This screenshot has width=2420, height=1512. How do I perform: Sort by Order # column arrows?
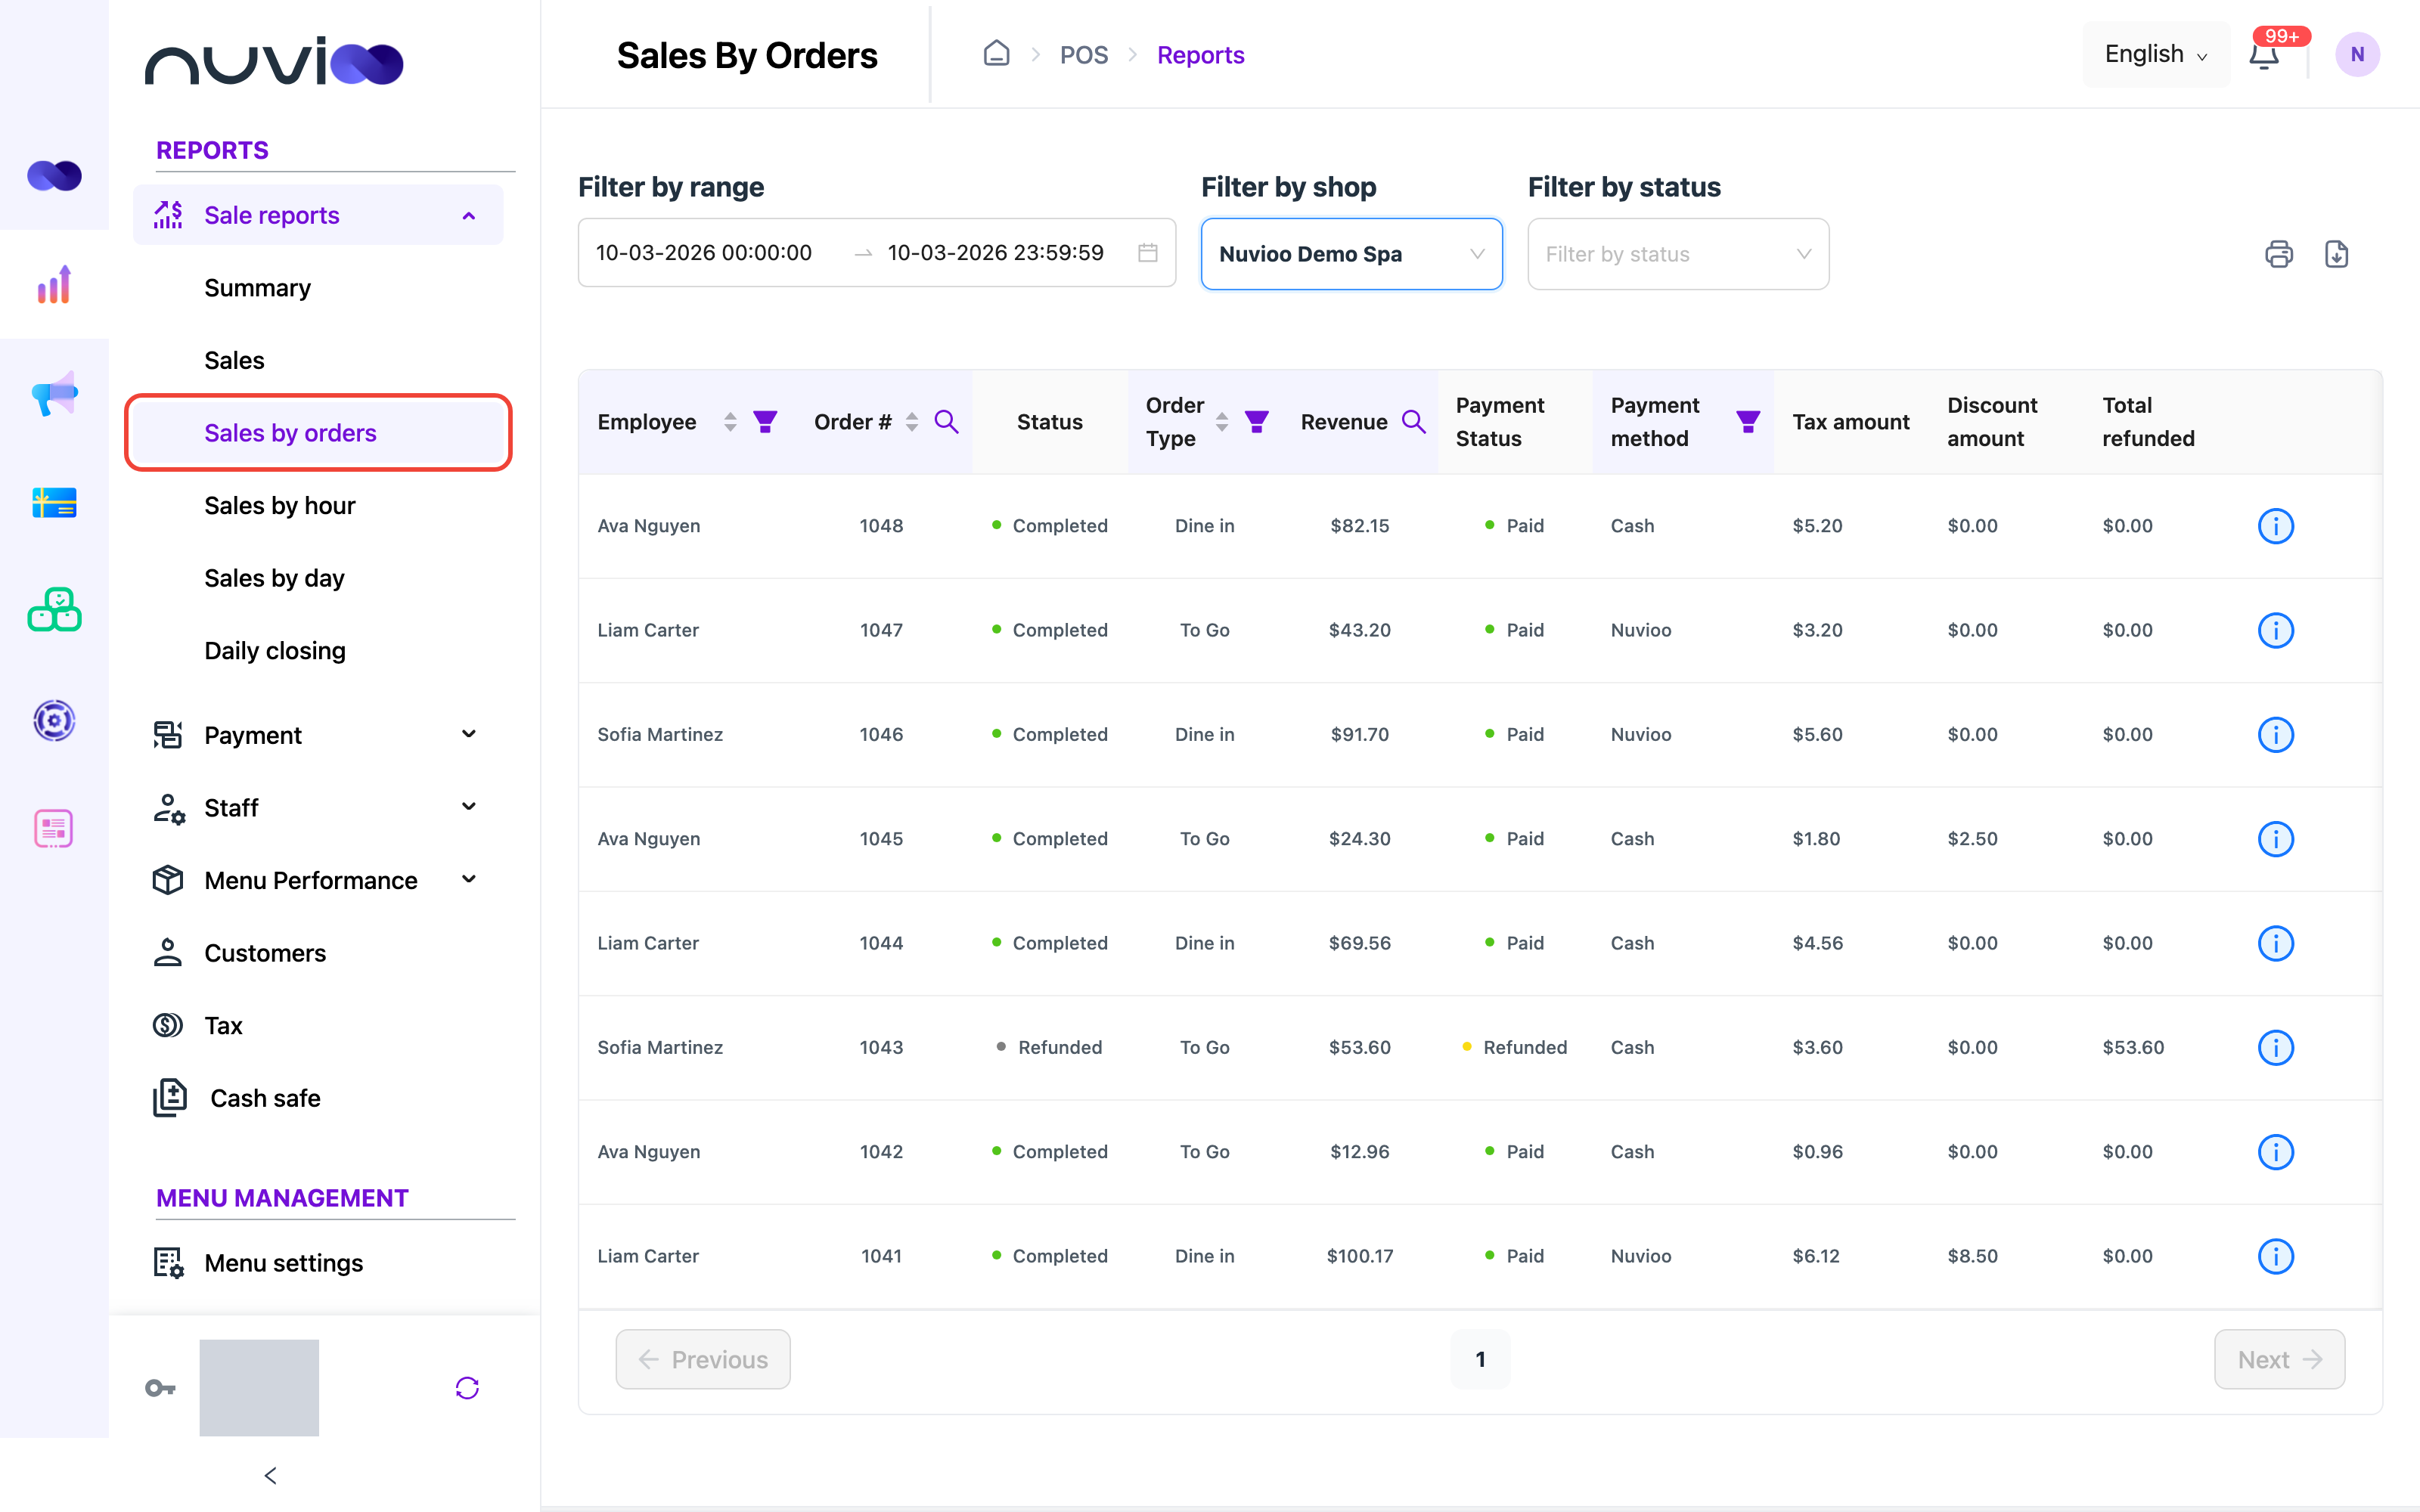911,422
